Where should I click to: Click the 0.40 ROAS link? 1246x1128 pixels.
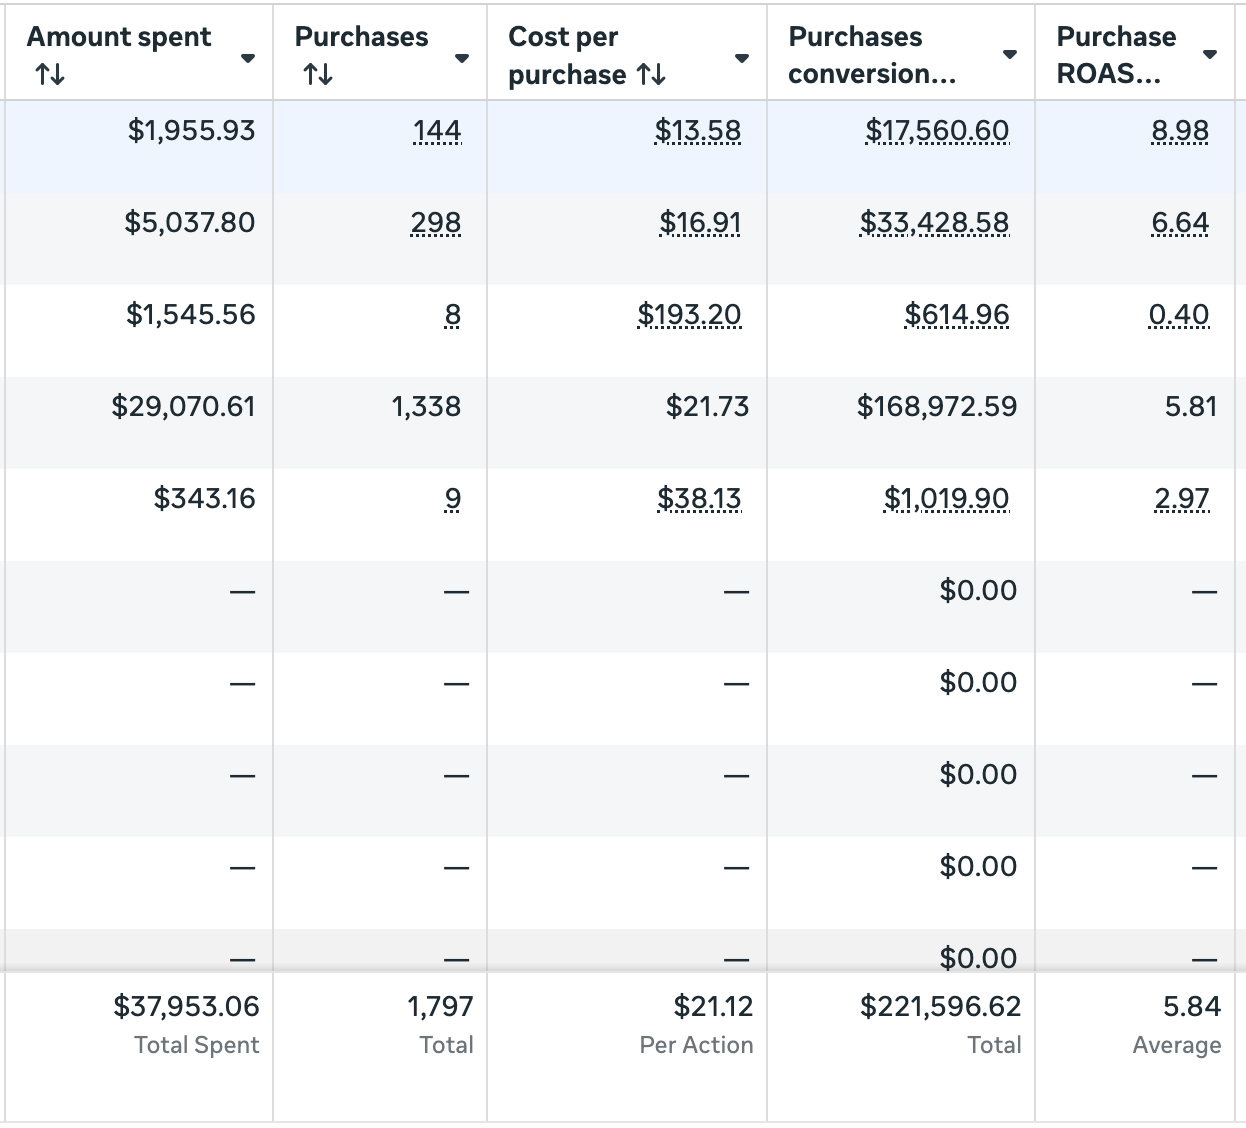[x=1179, y=315]
